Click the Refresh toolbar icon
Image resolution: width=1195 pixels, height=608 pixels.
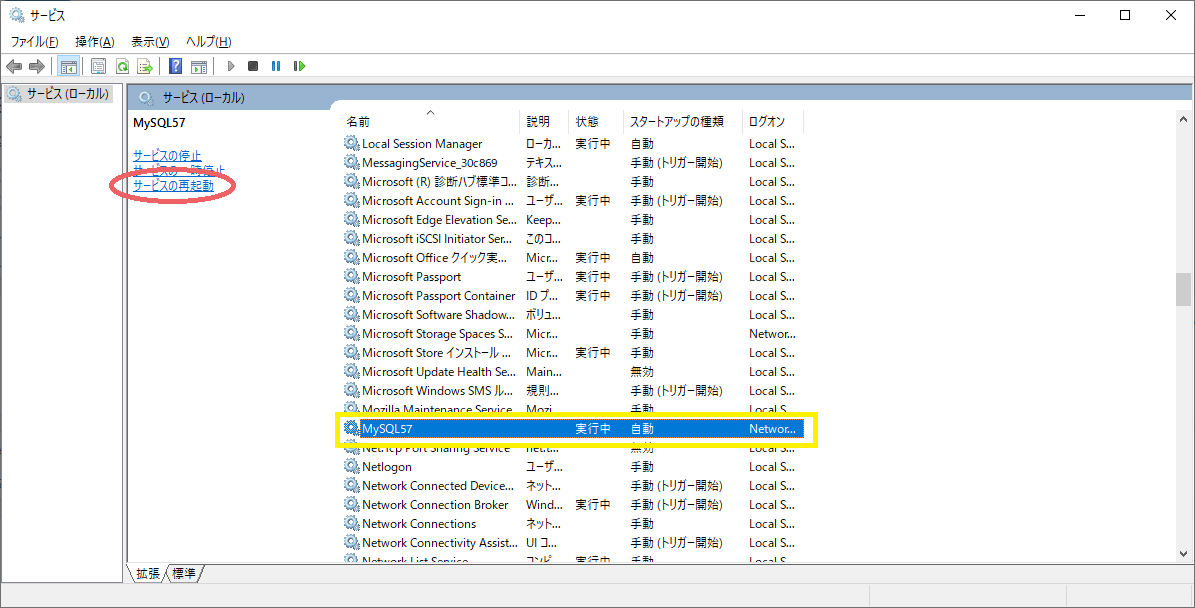[122, 66]
